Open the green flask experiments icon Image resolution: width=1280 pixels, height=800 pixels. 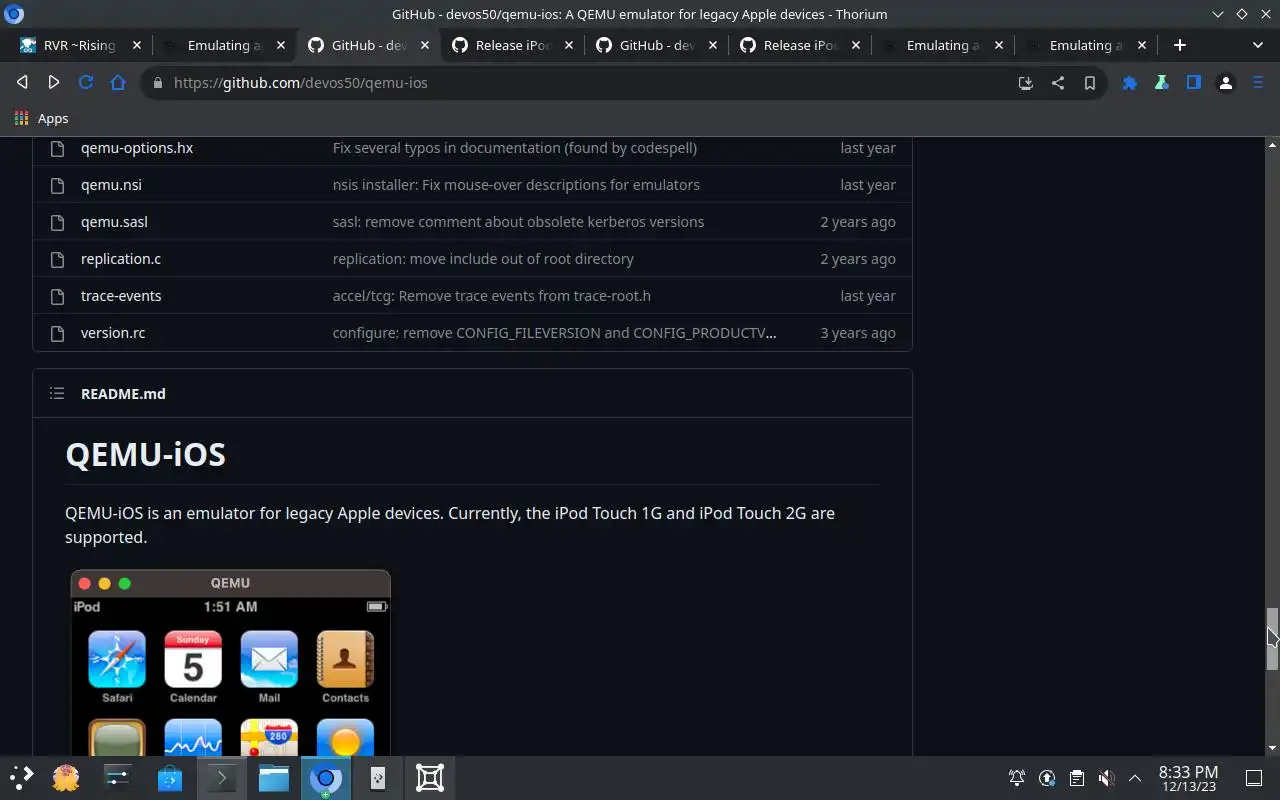click(x=1162, y=83)
